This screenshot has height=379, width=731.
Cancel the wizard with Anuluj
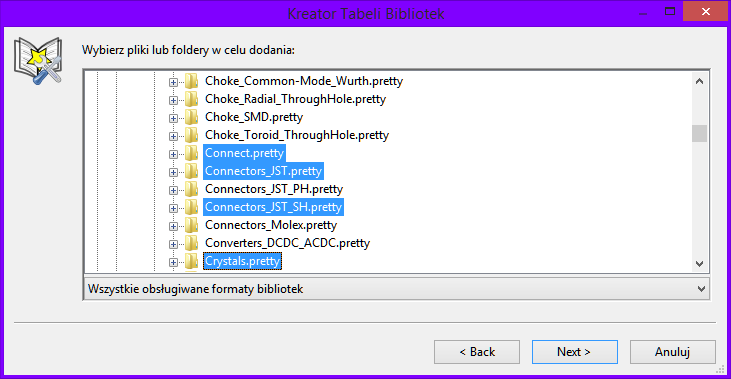click(673, 352)
